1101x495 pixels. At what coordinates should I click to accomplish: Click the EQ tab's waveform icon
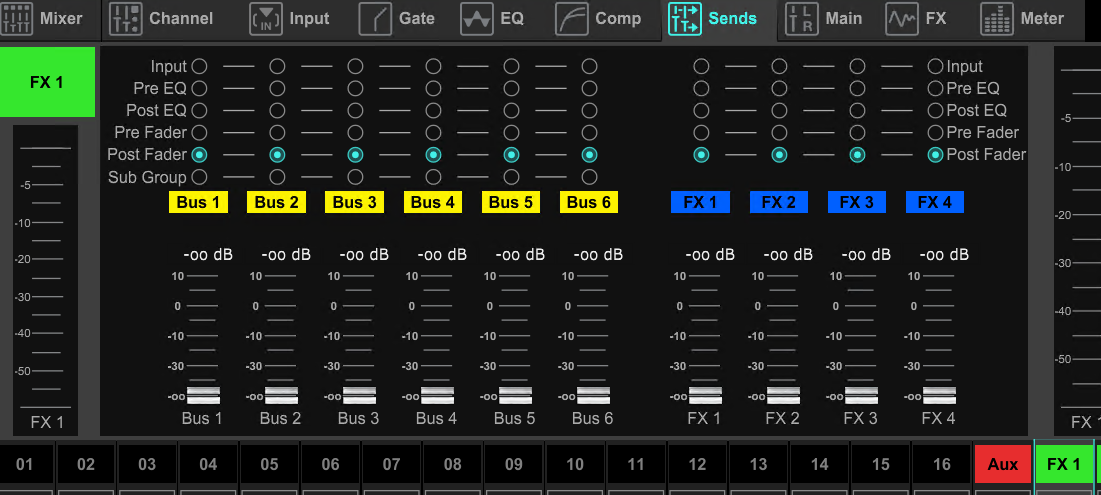point(477,19)
